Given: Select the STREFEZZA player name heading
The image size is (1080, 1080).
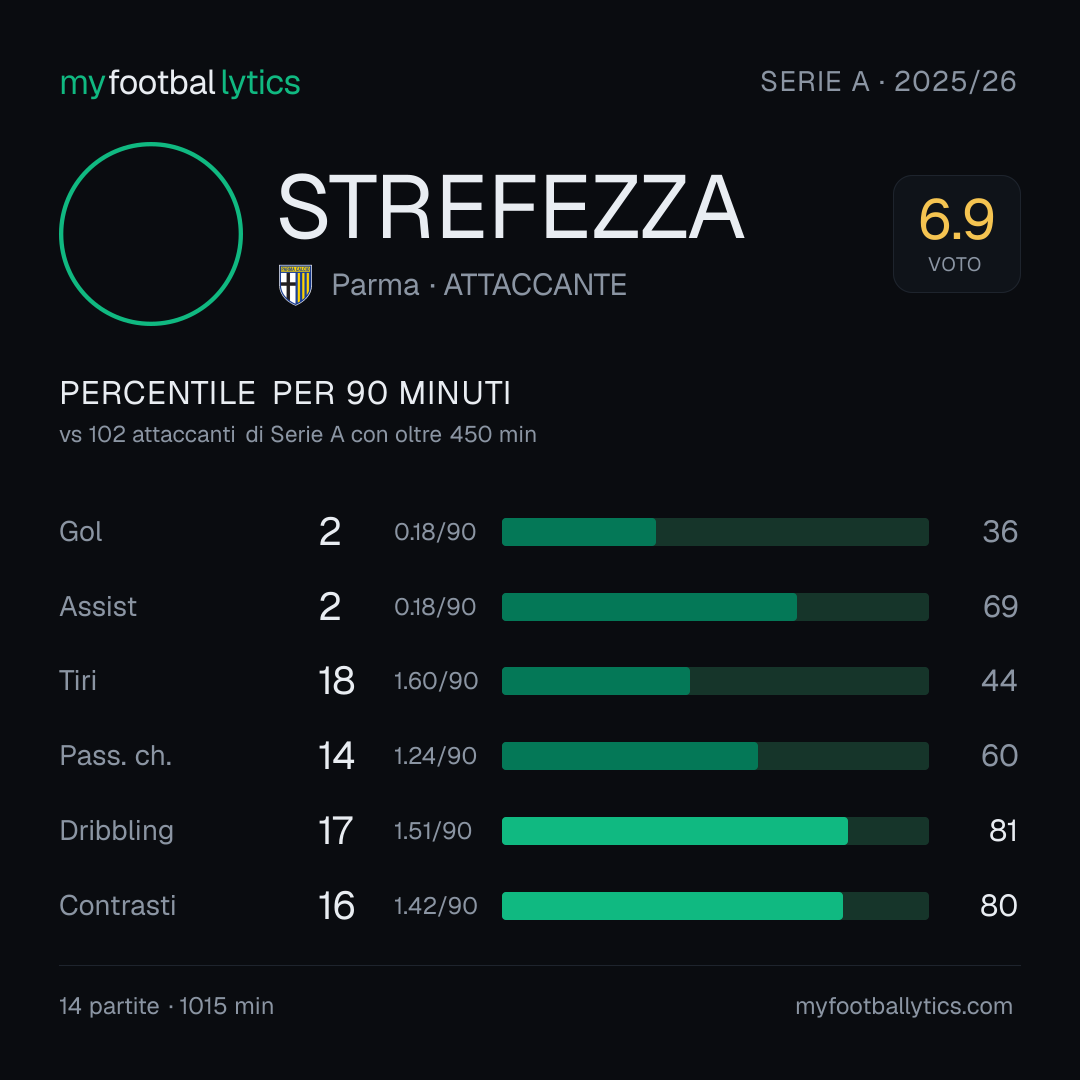Looking at the screenshot, I should [x=510, y=207].
